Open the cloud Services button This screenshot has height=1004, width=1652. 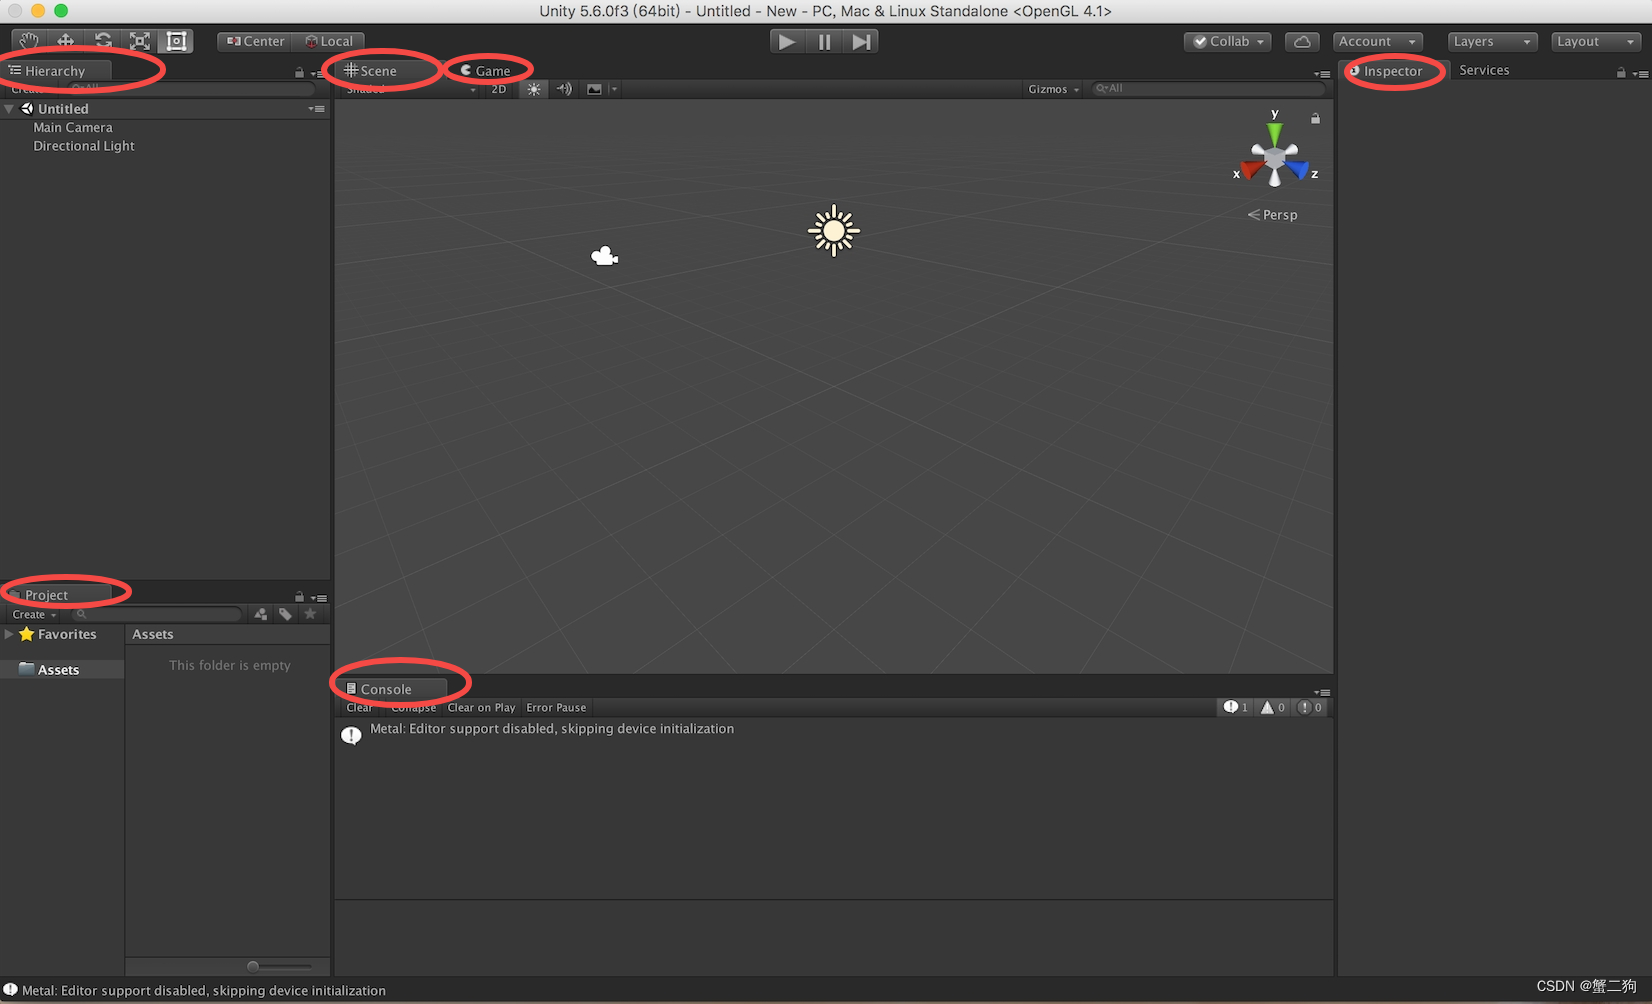point(1302,41)
